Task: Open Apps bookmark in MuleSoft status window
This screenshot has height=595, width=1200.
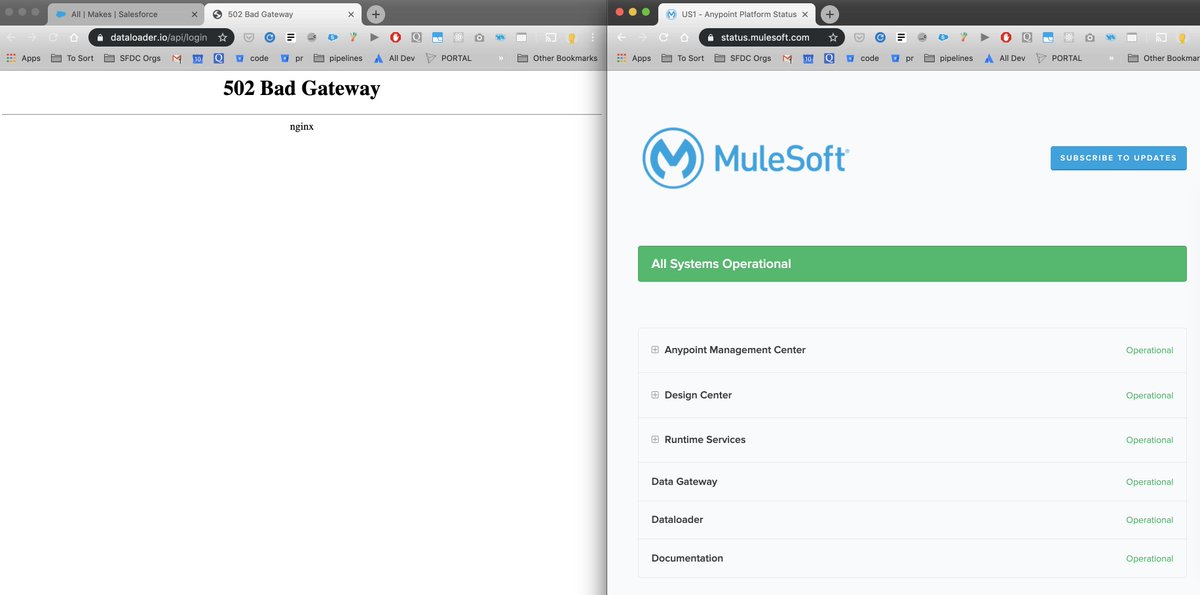Action: pyautogui.click(x=634, y=58)
